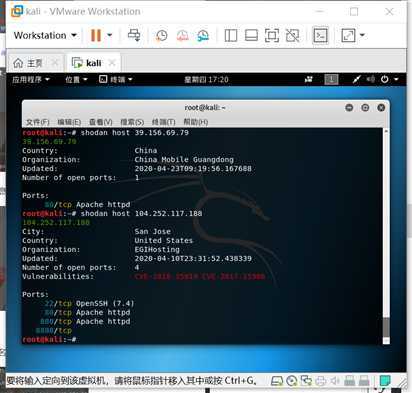Pause the kali virtual machine
Screen dimensions: 412x393
pos(96,35)
